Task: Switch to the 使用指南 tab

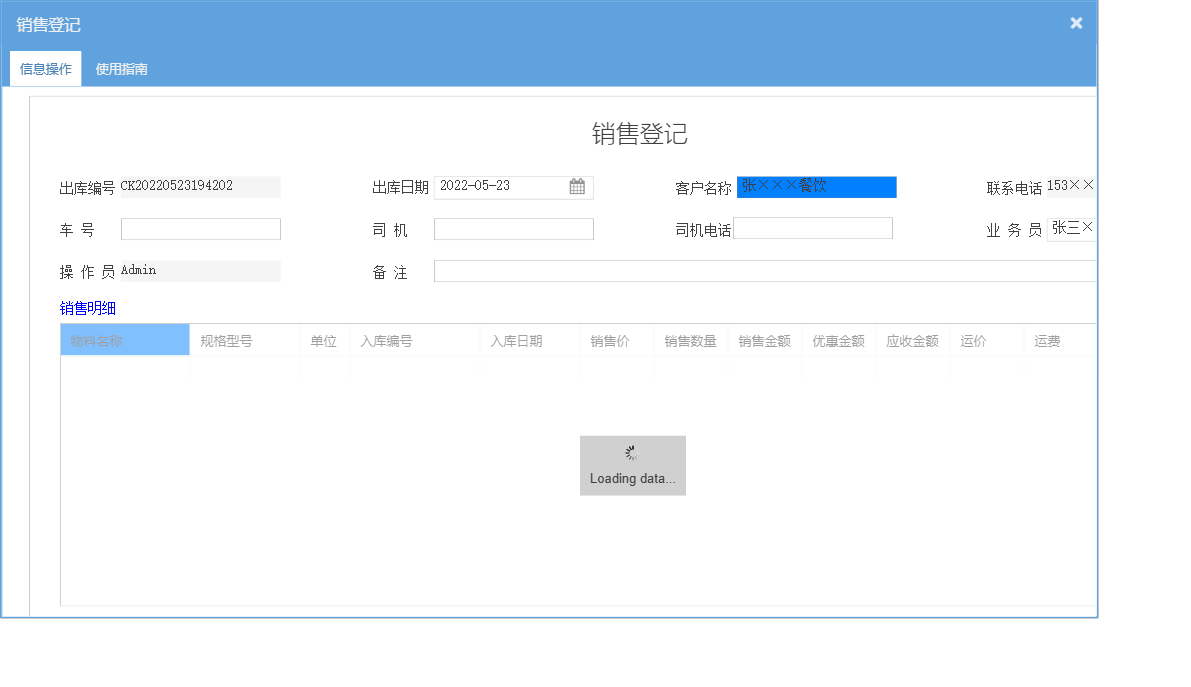Action: [x=119, y=69]
